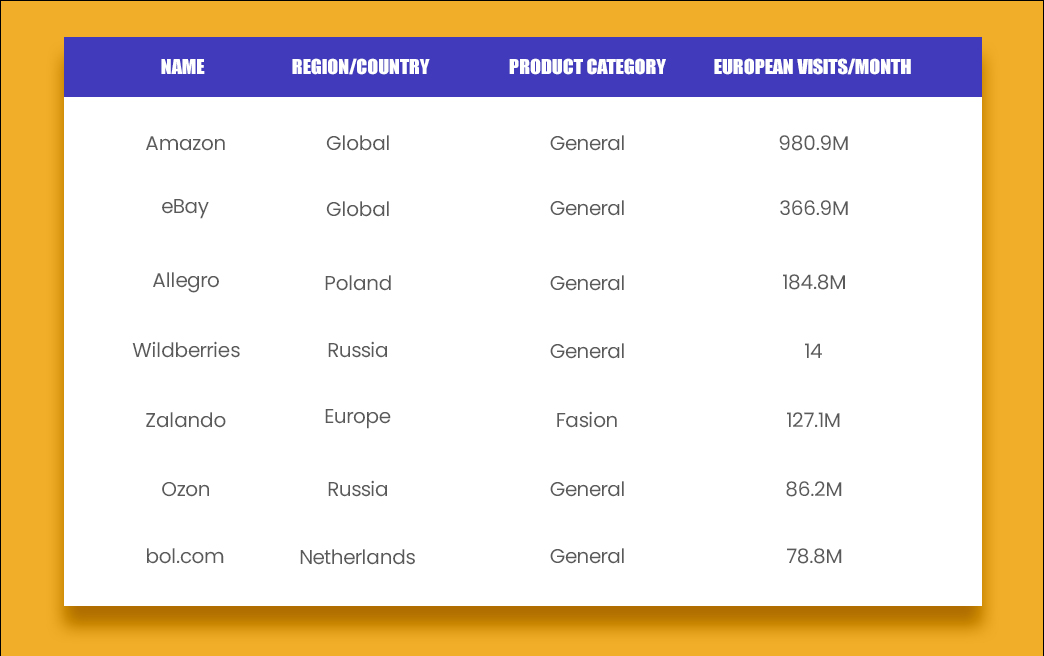This screenshot has height=656, width=1044.
Task: Click the Fasion category cell
Action: click(587, 420)
